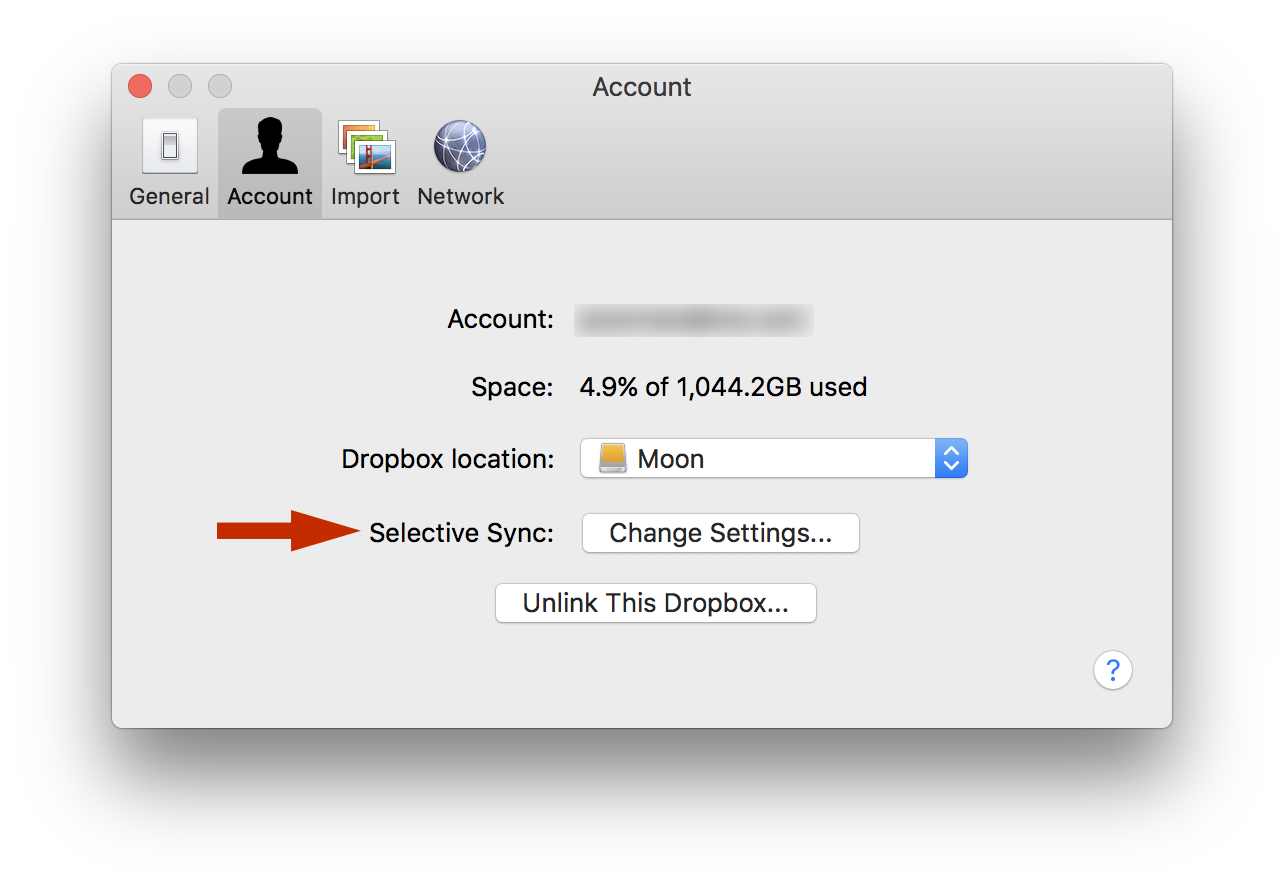Select the Account tab label
This screenshot has width=1284, height=888.
[x=270, y=197]
